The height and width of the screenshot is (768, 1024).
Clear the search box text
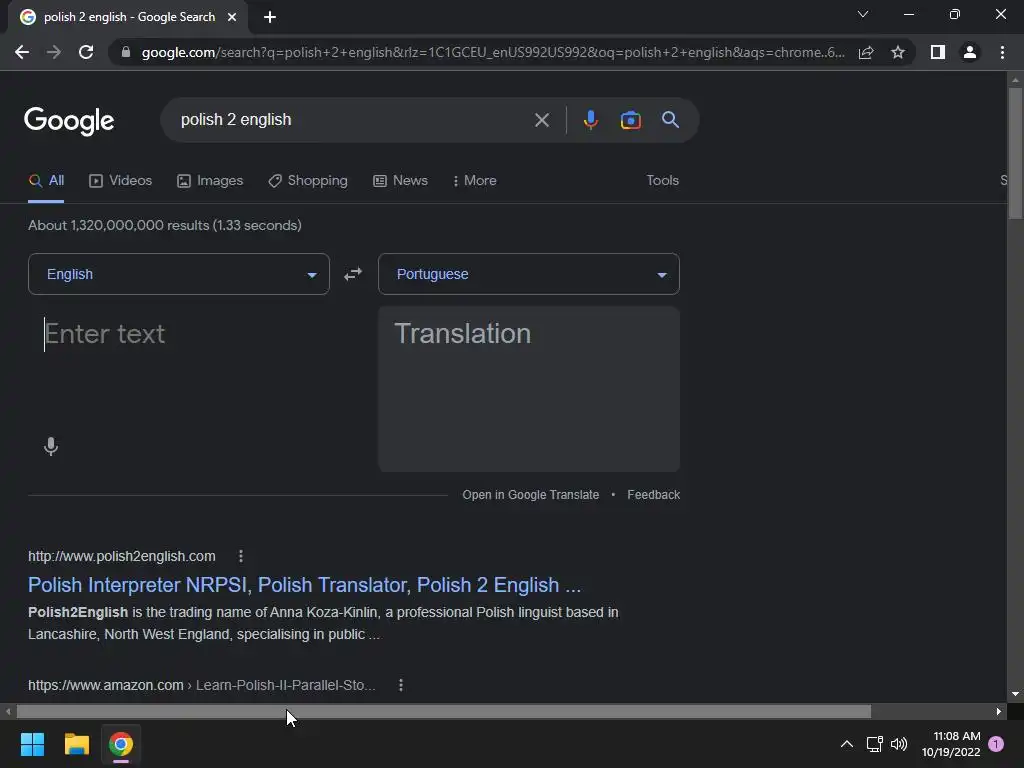[541, 120]
